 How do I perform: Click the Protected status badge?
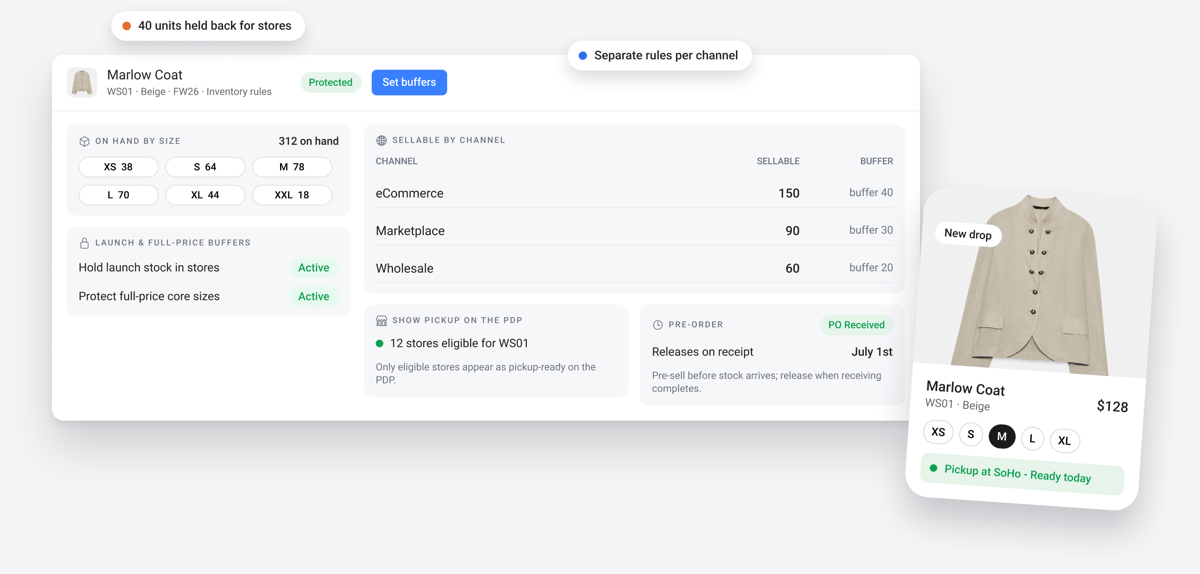330,82
